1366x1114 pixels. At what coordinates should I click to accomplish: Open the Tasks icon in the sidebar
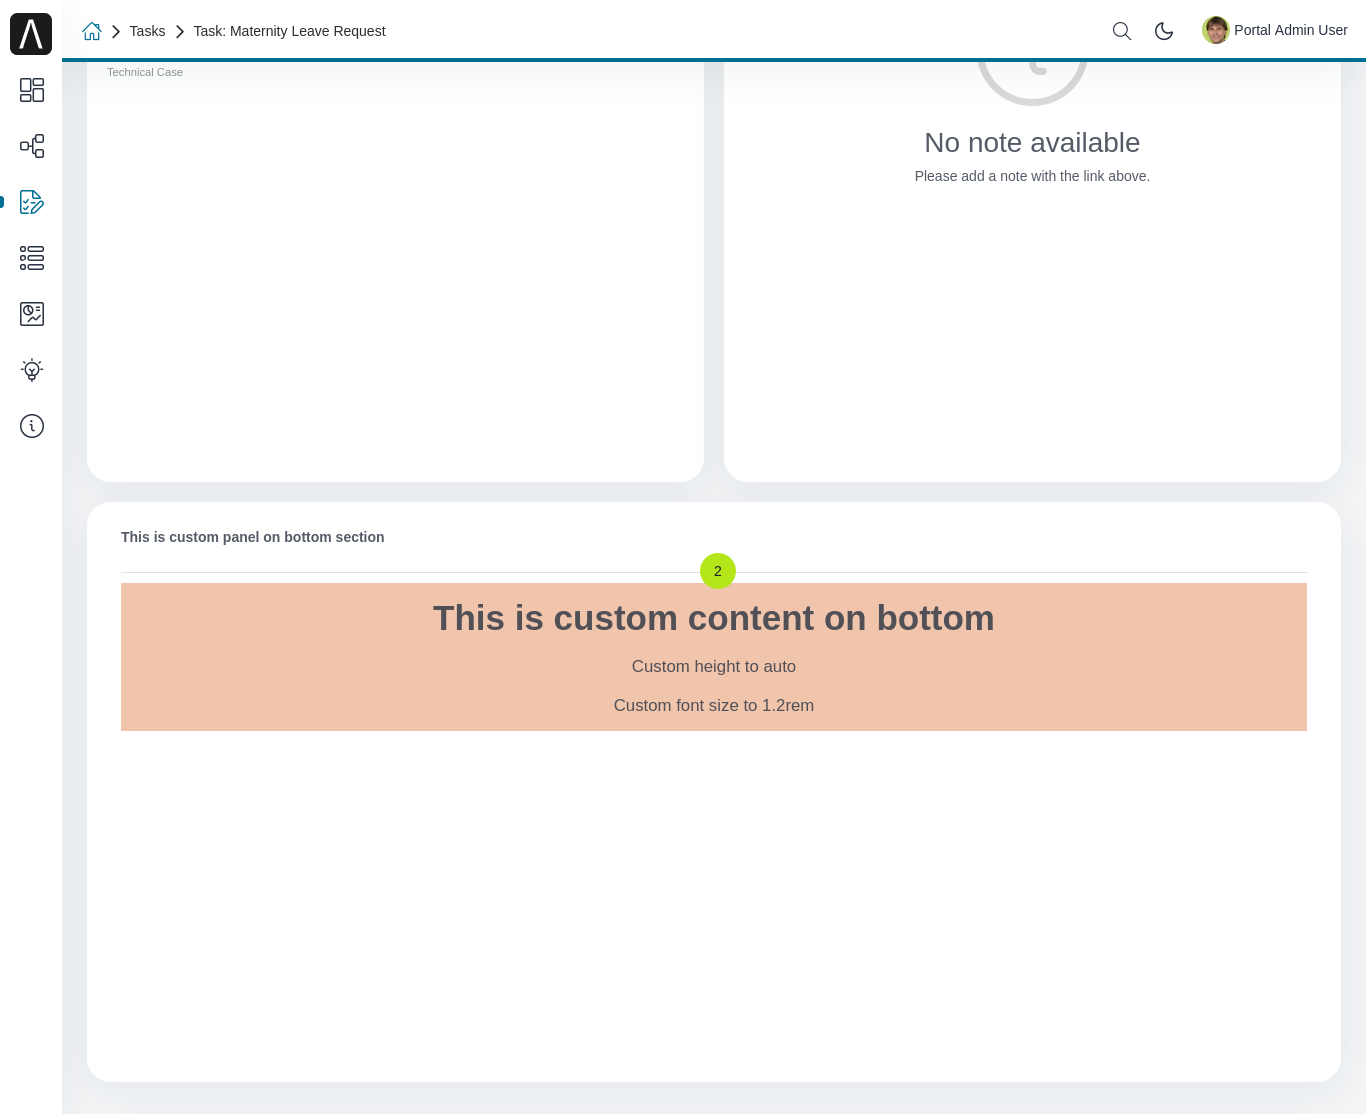tap(31, 202)
